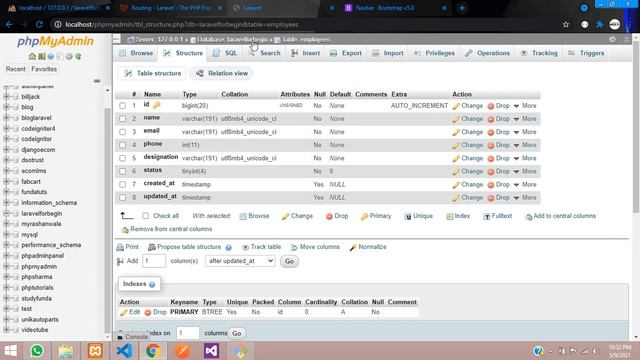
Task: Tick the checkbox for phone column
Action: (x=122, y=145)
